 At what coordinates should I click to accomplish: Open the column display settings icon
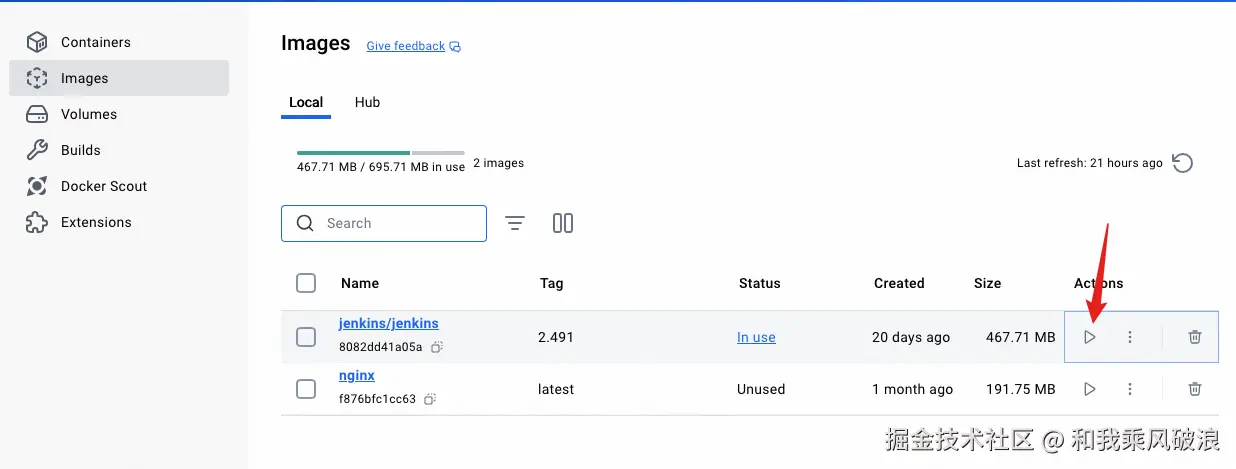tap(563, 223)
